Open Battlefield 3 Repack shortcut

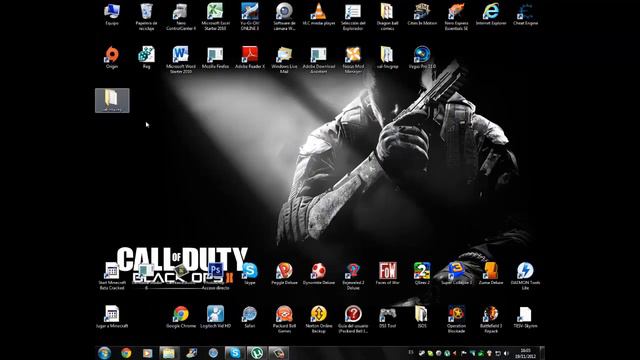[491, 319]
